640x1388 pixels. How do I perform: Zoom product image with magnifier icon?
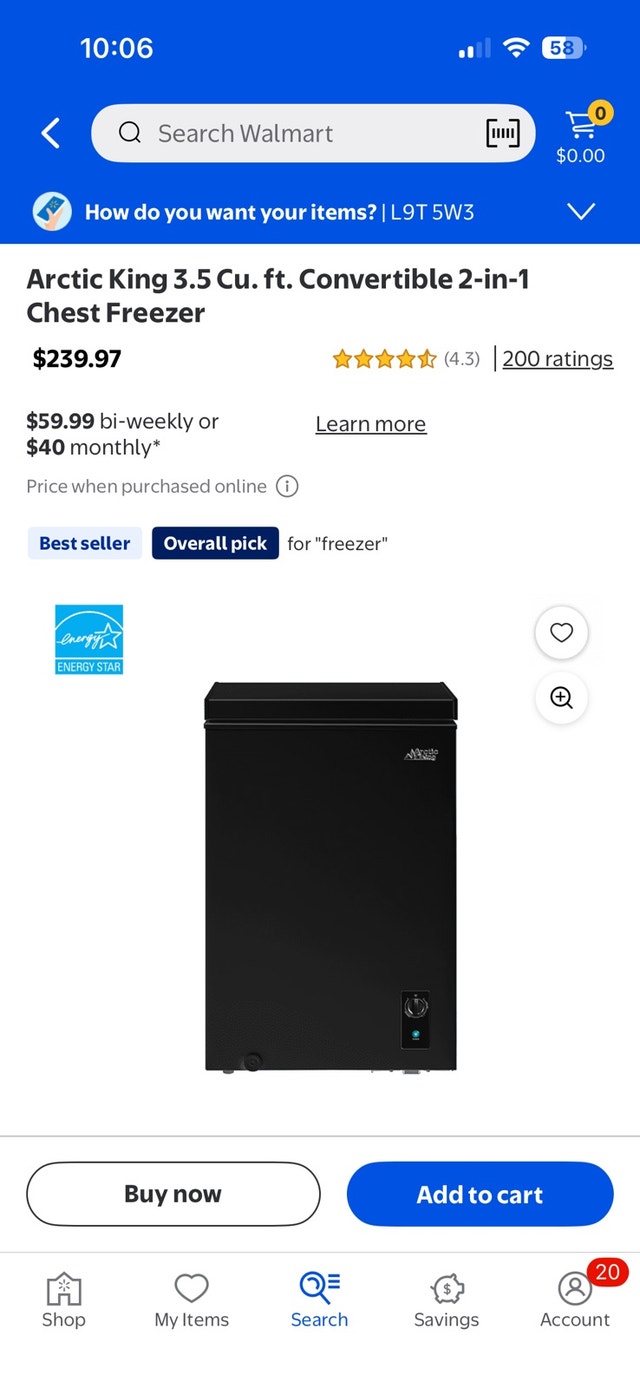[562, 698]
